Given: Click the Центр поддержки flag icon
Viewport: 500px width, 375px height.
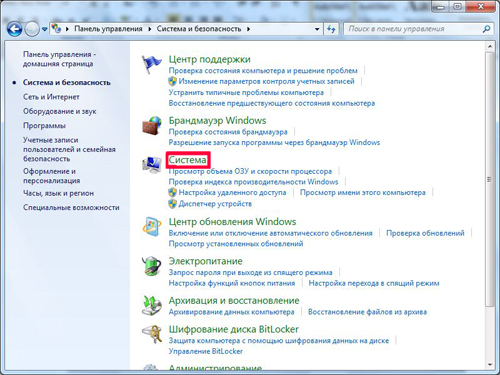Looking at the screenshot, I should tap(151, 64).
